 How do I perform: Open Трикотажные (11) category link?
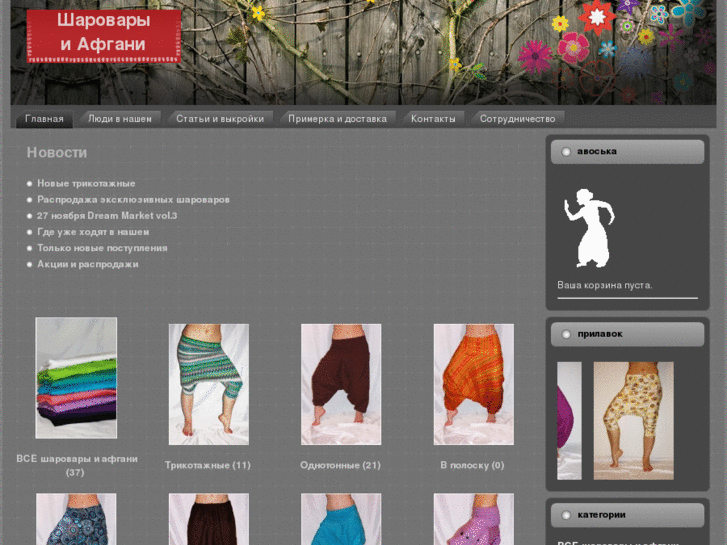point(208,465)
